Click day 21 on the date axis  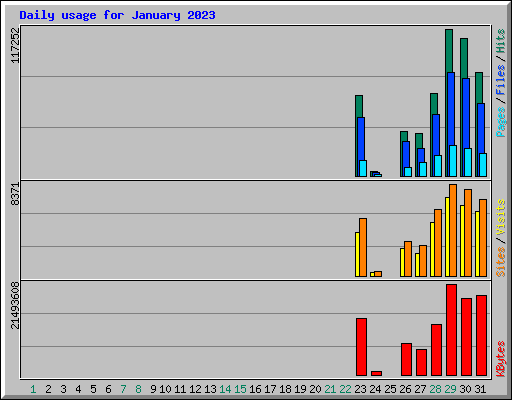pos(330,389)
